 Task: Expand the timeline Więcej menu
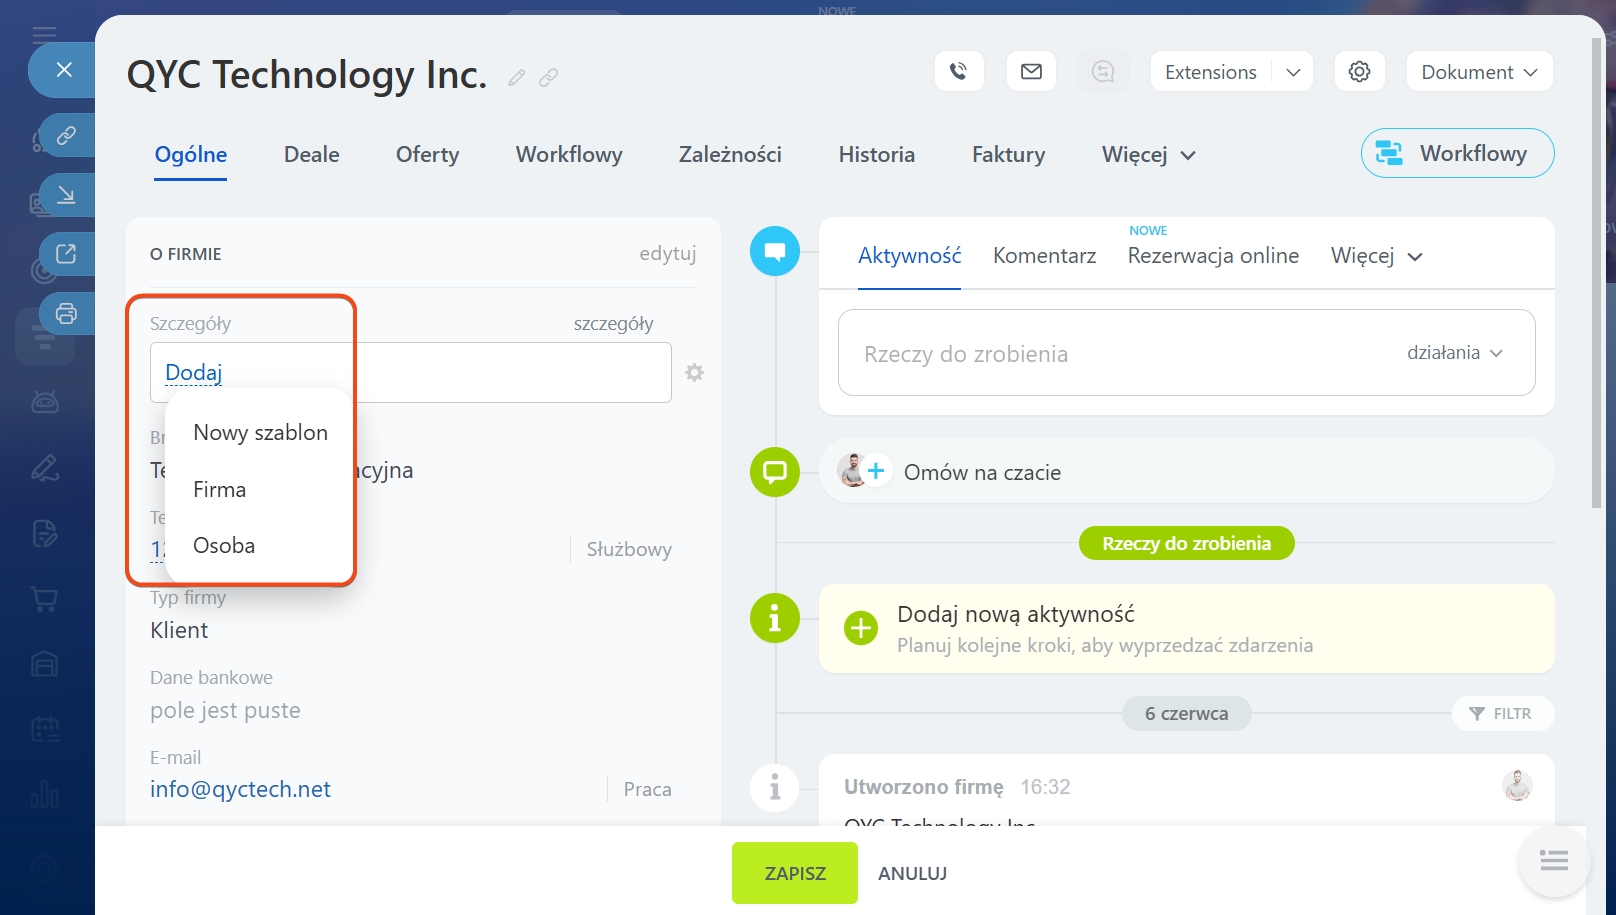coord(1376,256)
